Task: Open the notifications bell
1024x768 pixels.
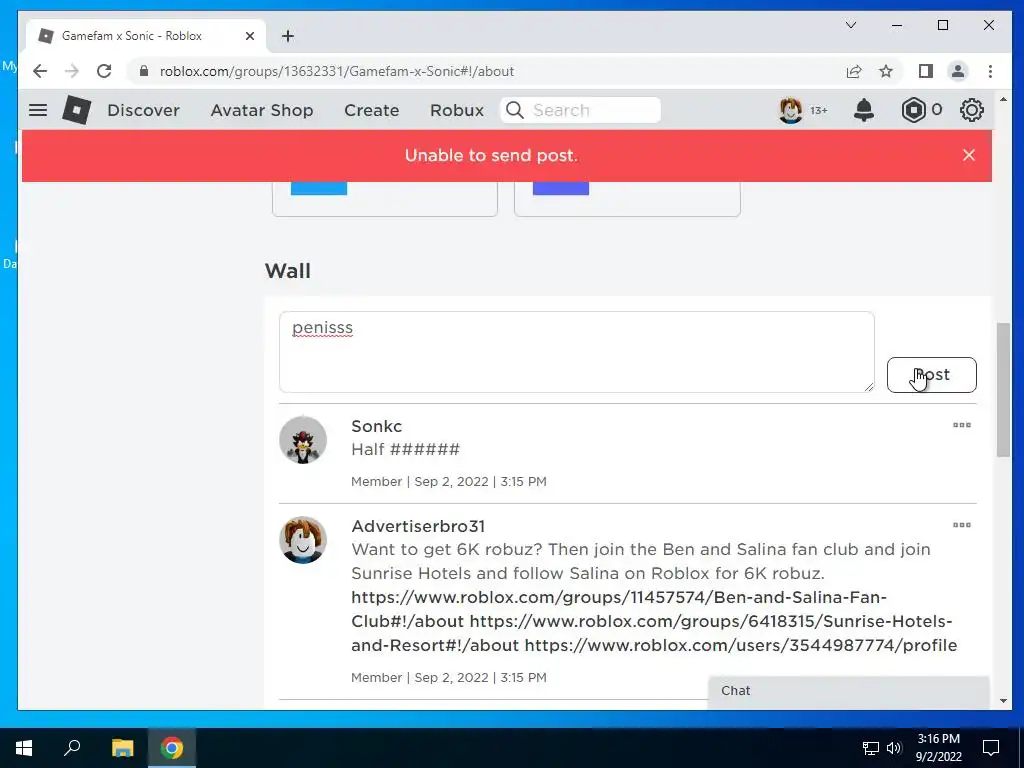Action: (863, 110)
